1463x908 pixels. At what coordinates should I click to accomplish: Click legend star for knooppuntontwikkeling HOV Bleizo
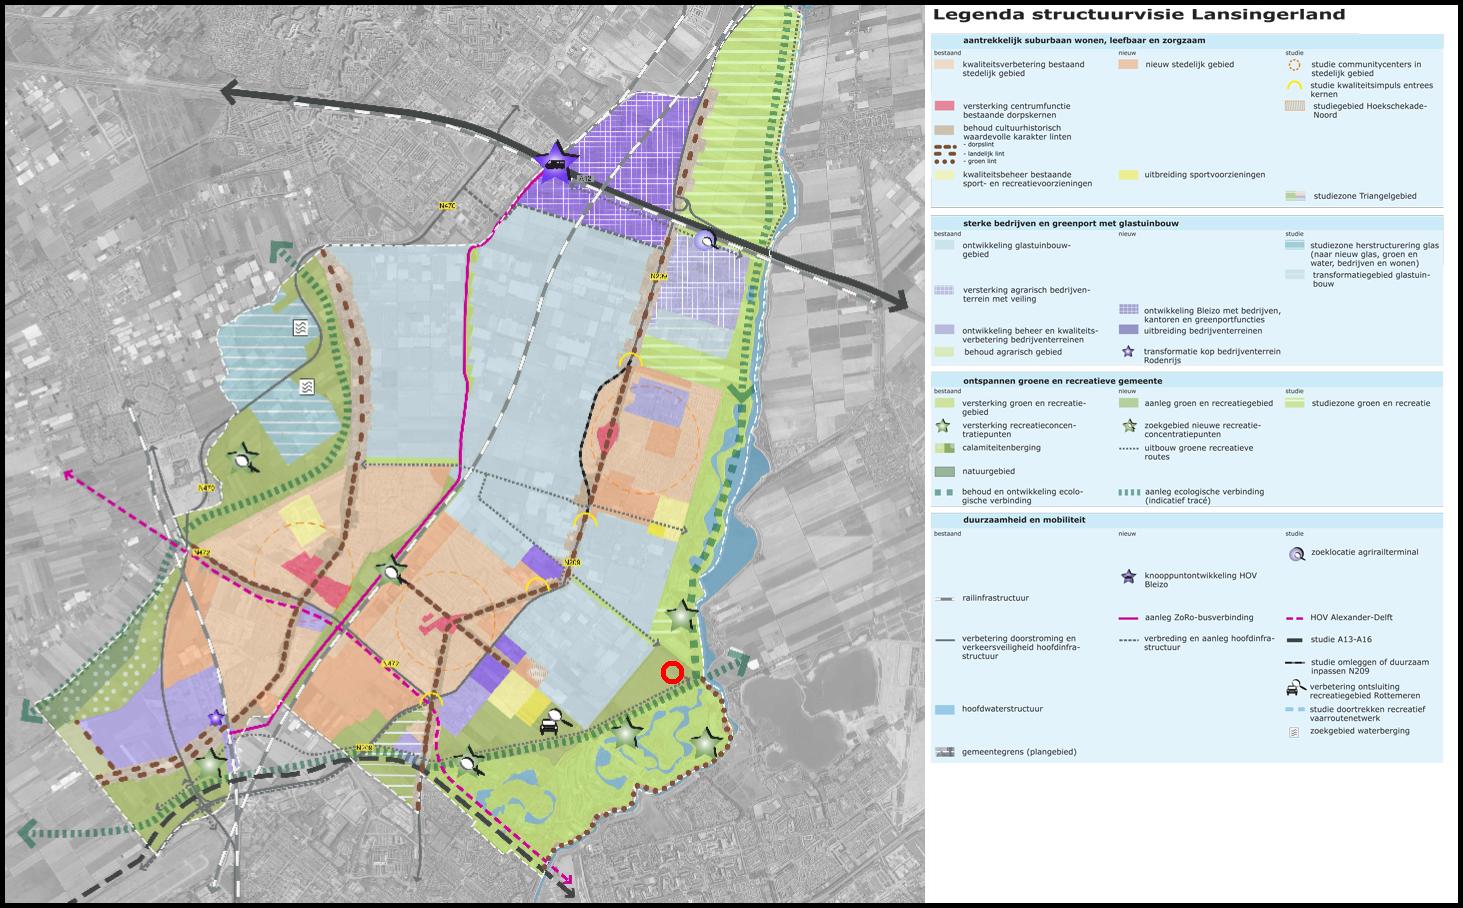click(x=1129, y=576)
